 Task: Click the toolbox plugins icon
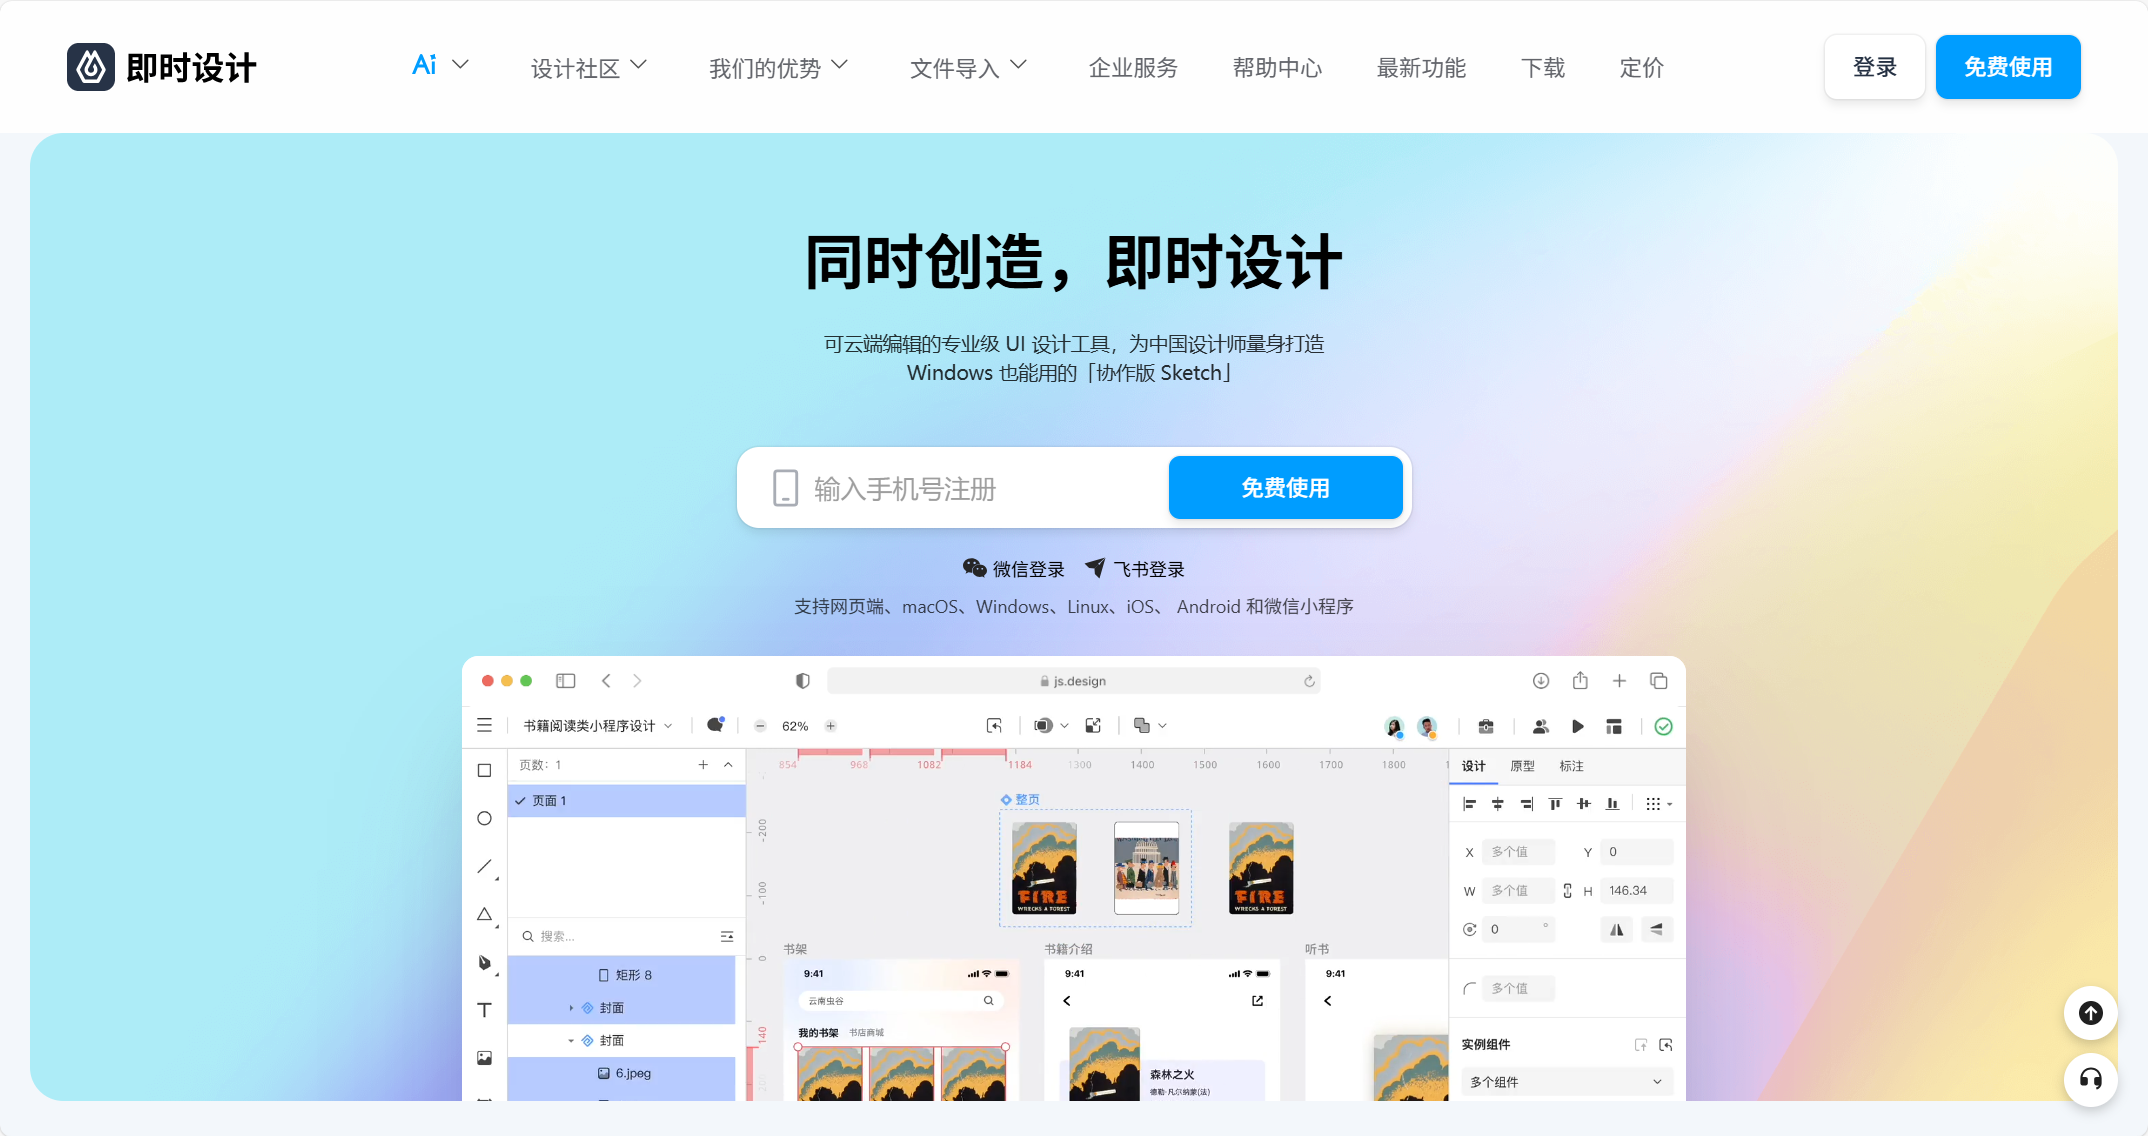click(1486, 727)
